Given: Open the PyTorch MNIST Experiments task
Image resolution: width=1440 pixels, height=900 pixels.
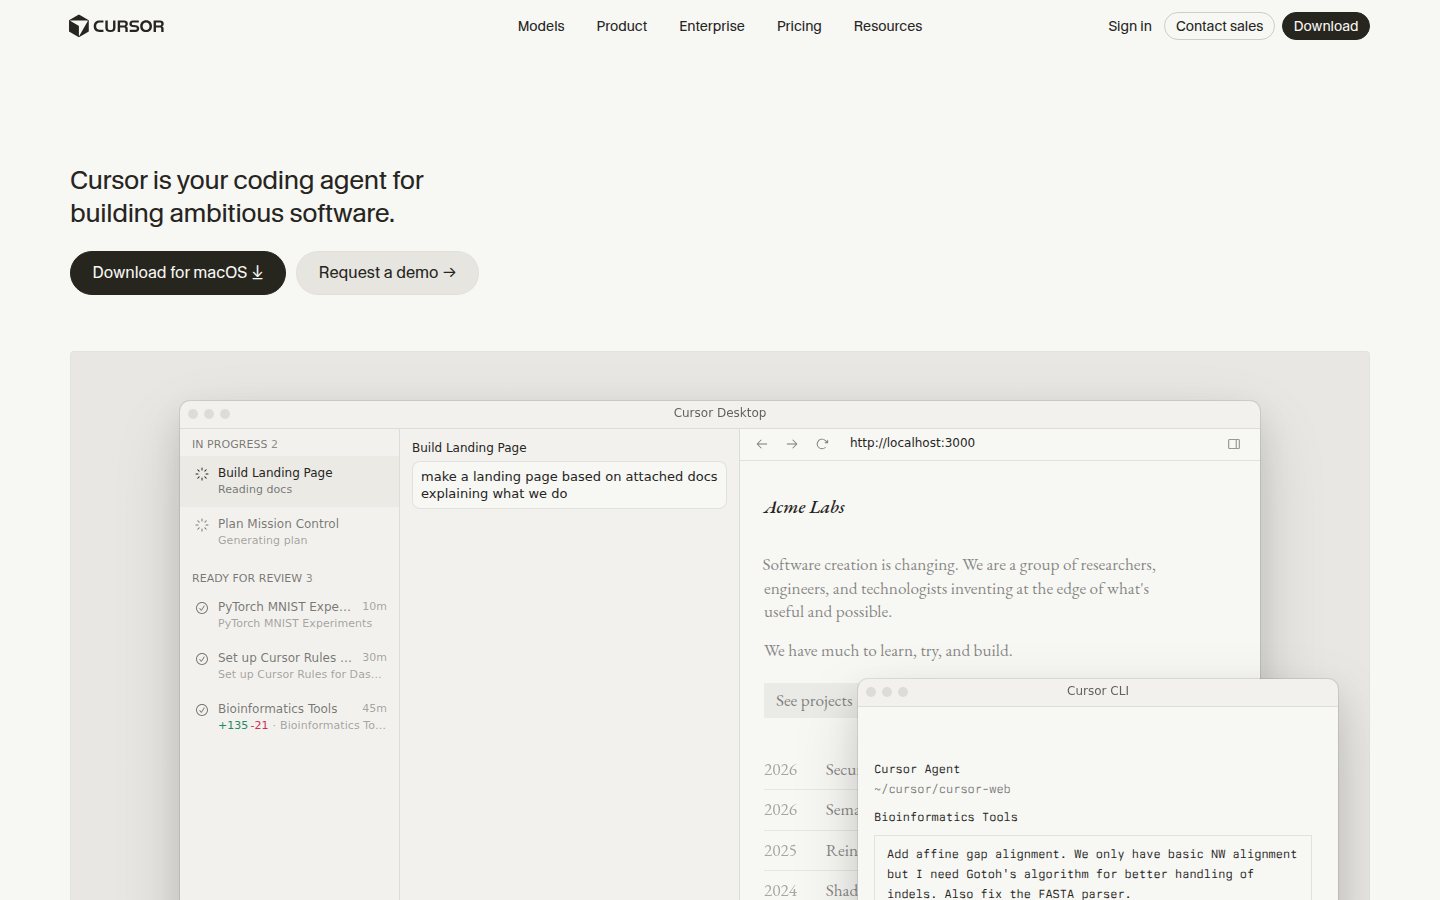Looking at the screenshot, I should [290, 615].
